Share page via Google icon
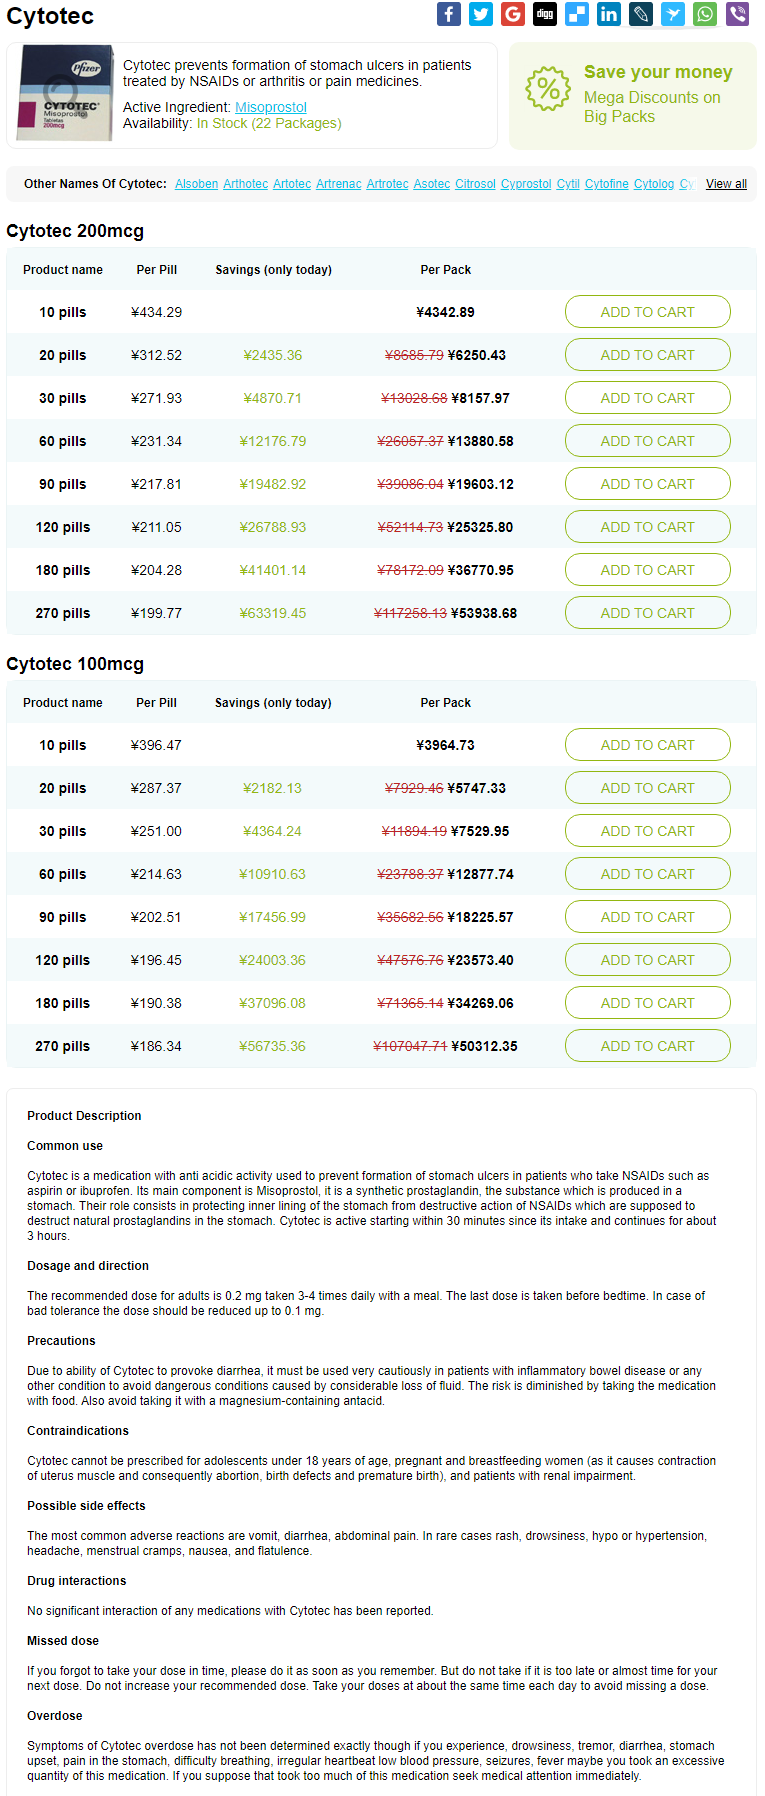The image size is (765, 1796). tap(513, 14)
